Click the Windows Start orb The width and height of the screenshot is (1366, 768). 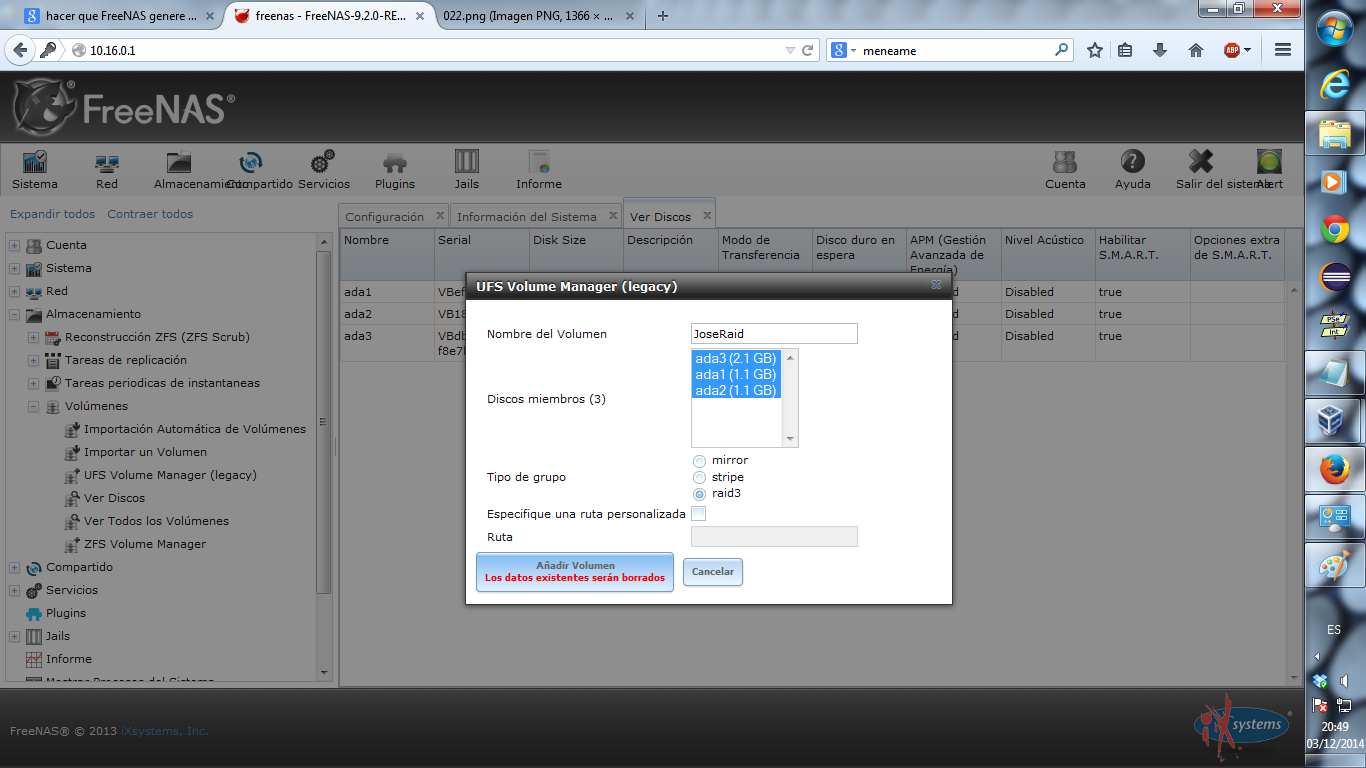pyautogui.click(x=1335, y=29)
